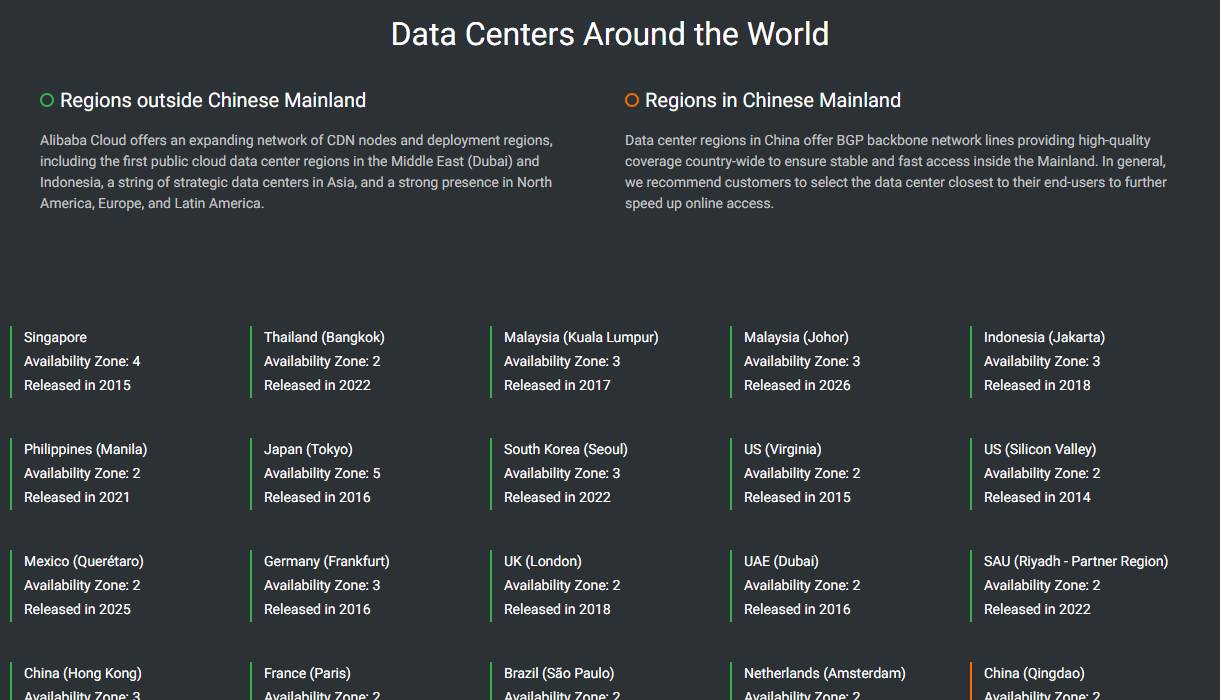Pick the South Korea (Seoul) region name

[x=566, y=449]
